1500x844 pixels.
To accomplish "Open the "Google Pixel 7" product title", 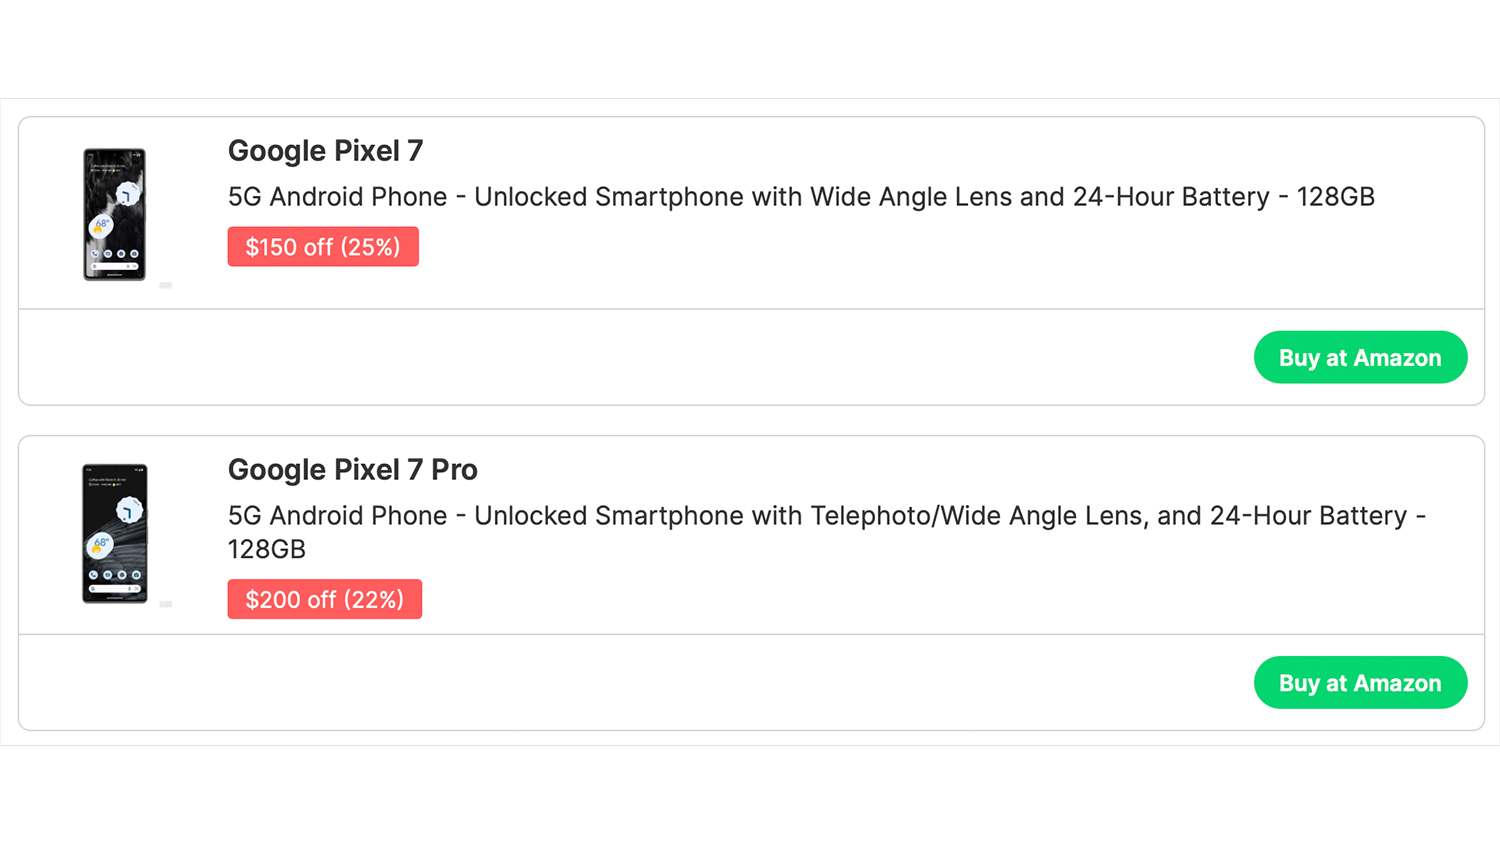I will [x=325, y=151].
